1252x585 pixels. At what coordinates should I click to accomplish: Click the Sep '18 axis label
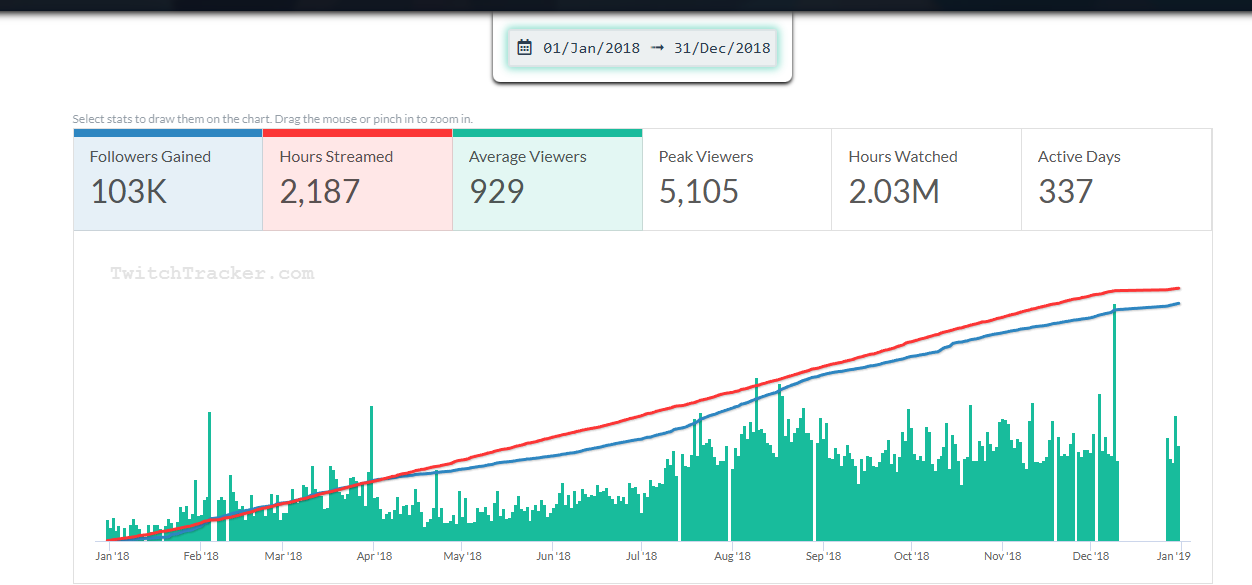(822, 556)
